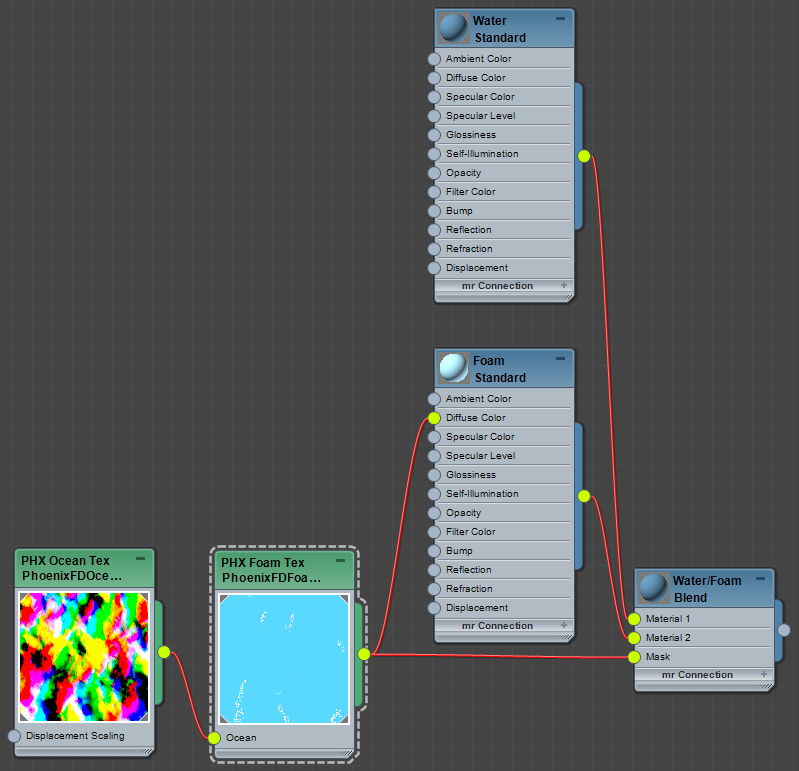Select the PHX Ocean Tex colorful thumbnail
Image resolution: width=799 pixels, height=771 pixels.
84,657
